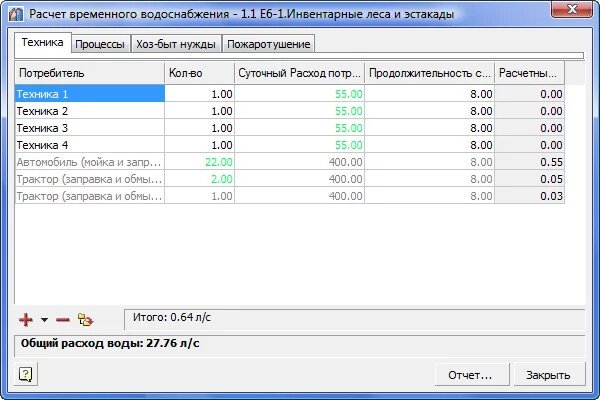Click the 22.00 quantity cell

tap(199, 162)
